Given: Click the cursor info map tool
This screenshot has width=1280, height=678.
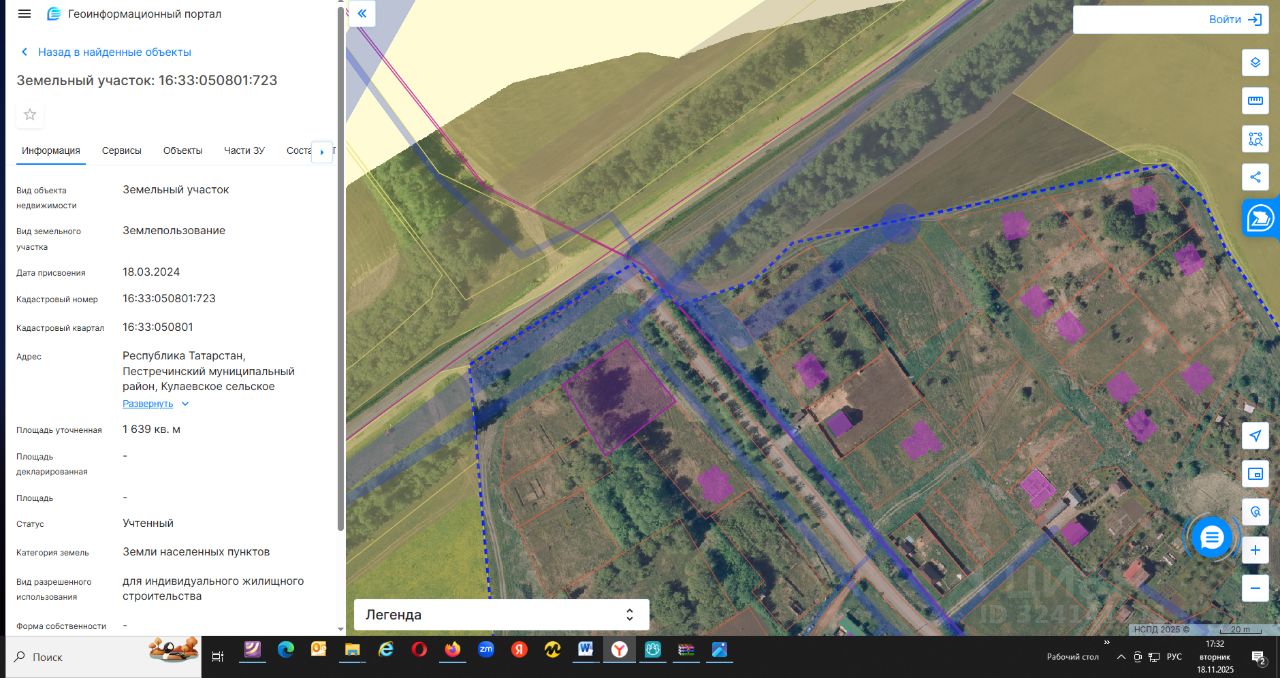Looking at the screenshot, I should tap(1255, 511).
